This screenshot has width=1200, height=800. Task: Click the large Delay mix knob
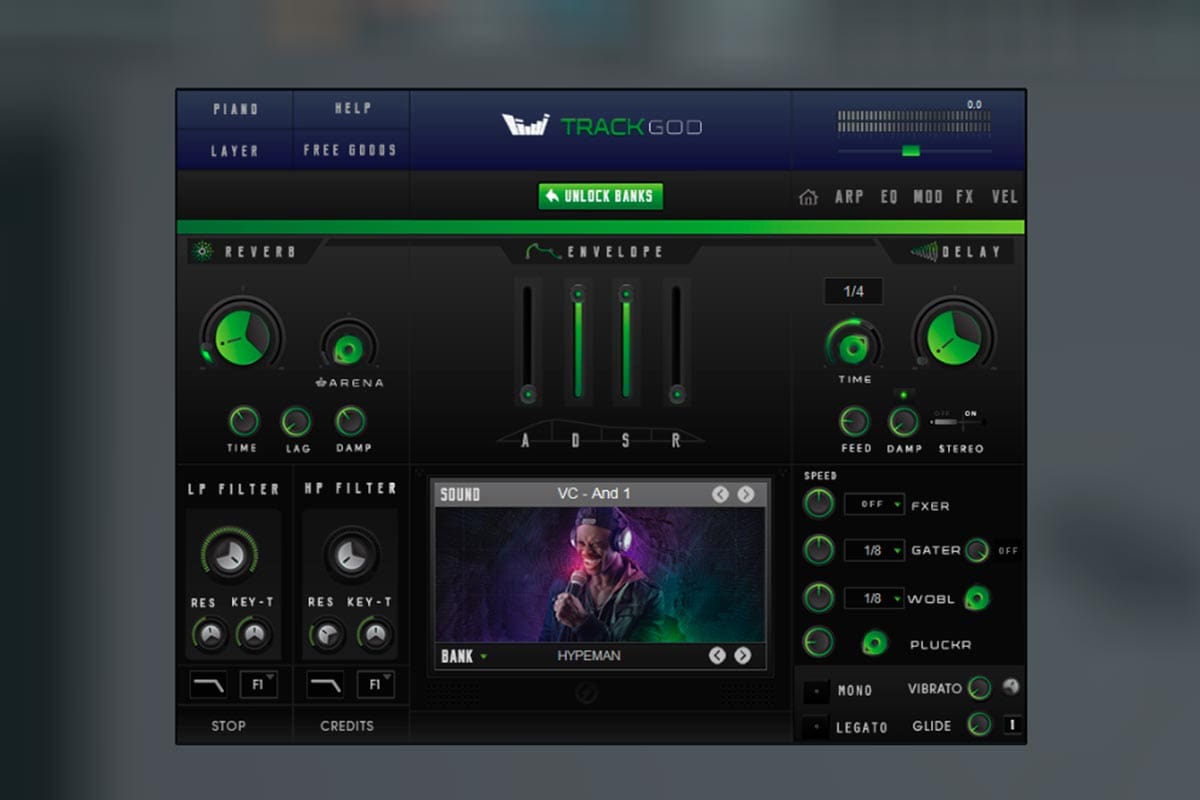(x=954, y=335)
